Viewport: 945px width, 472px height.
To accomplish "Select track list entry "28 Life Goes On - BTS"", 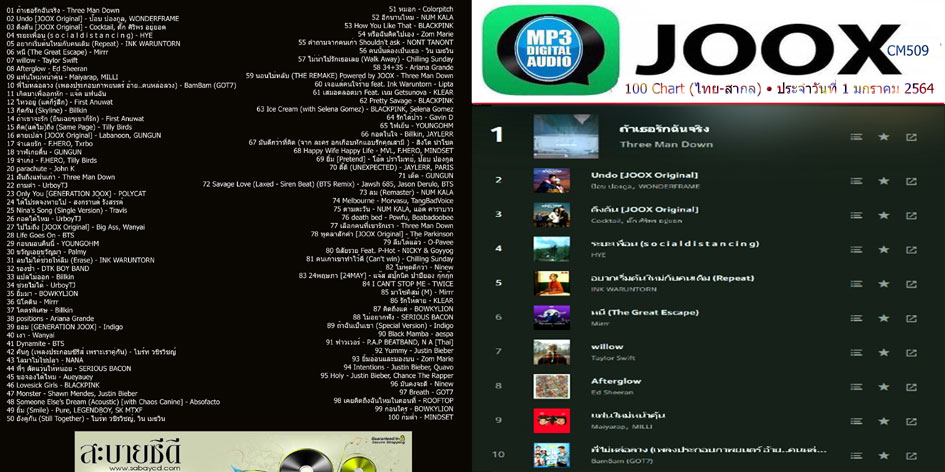I will [x=40, y=234].
